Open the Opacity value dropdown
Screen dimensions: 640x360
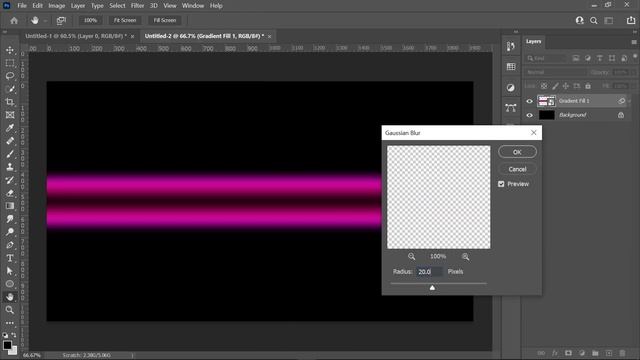(633, 72)
